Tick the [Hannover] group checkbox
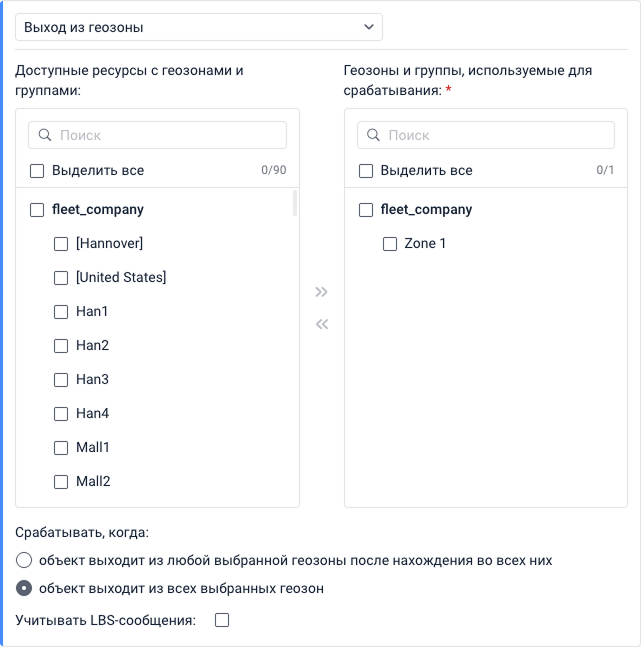This screenshot has height=647, width=641. click(61, 244)
